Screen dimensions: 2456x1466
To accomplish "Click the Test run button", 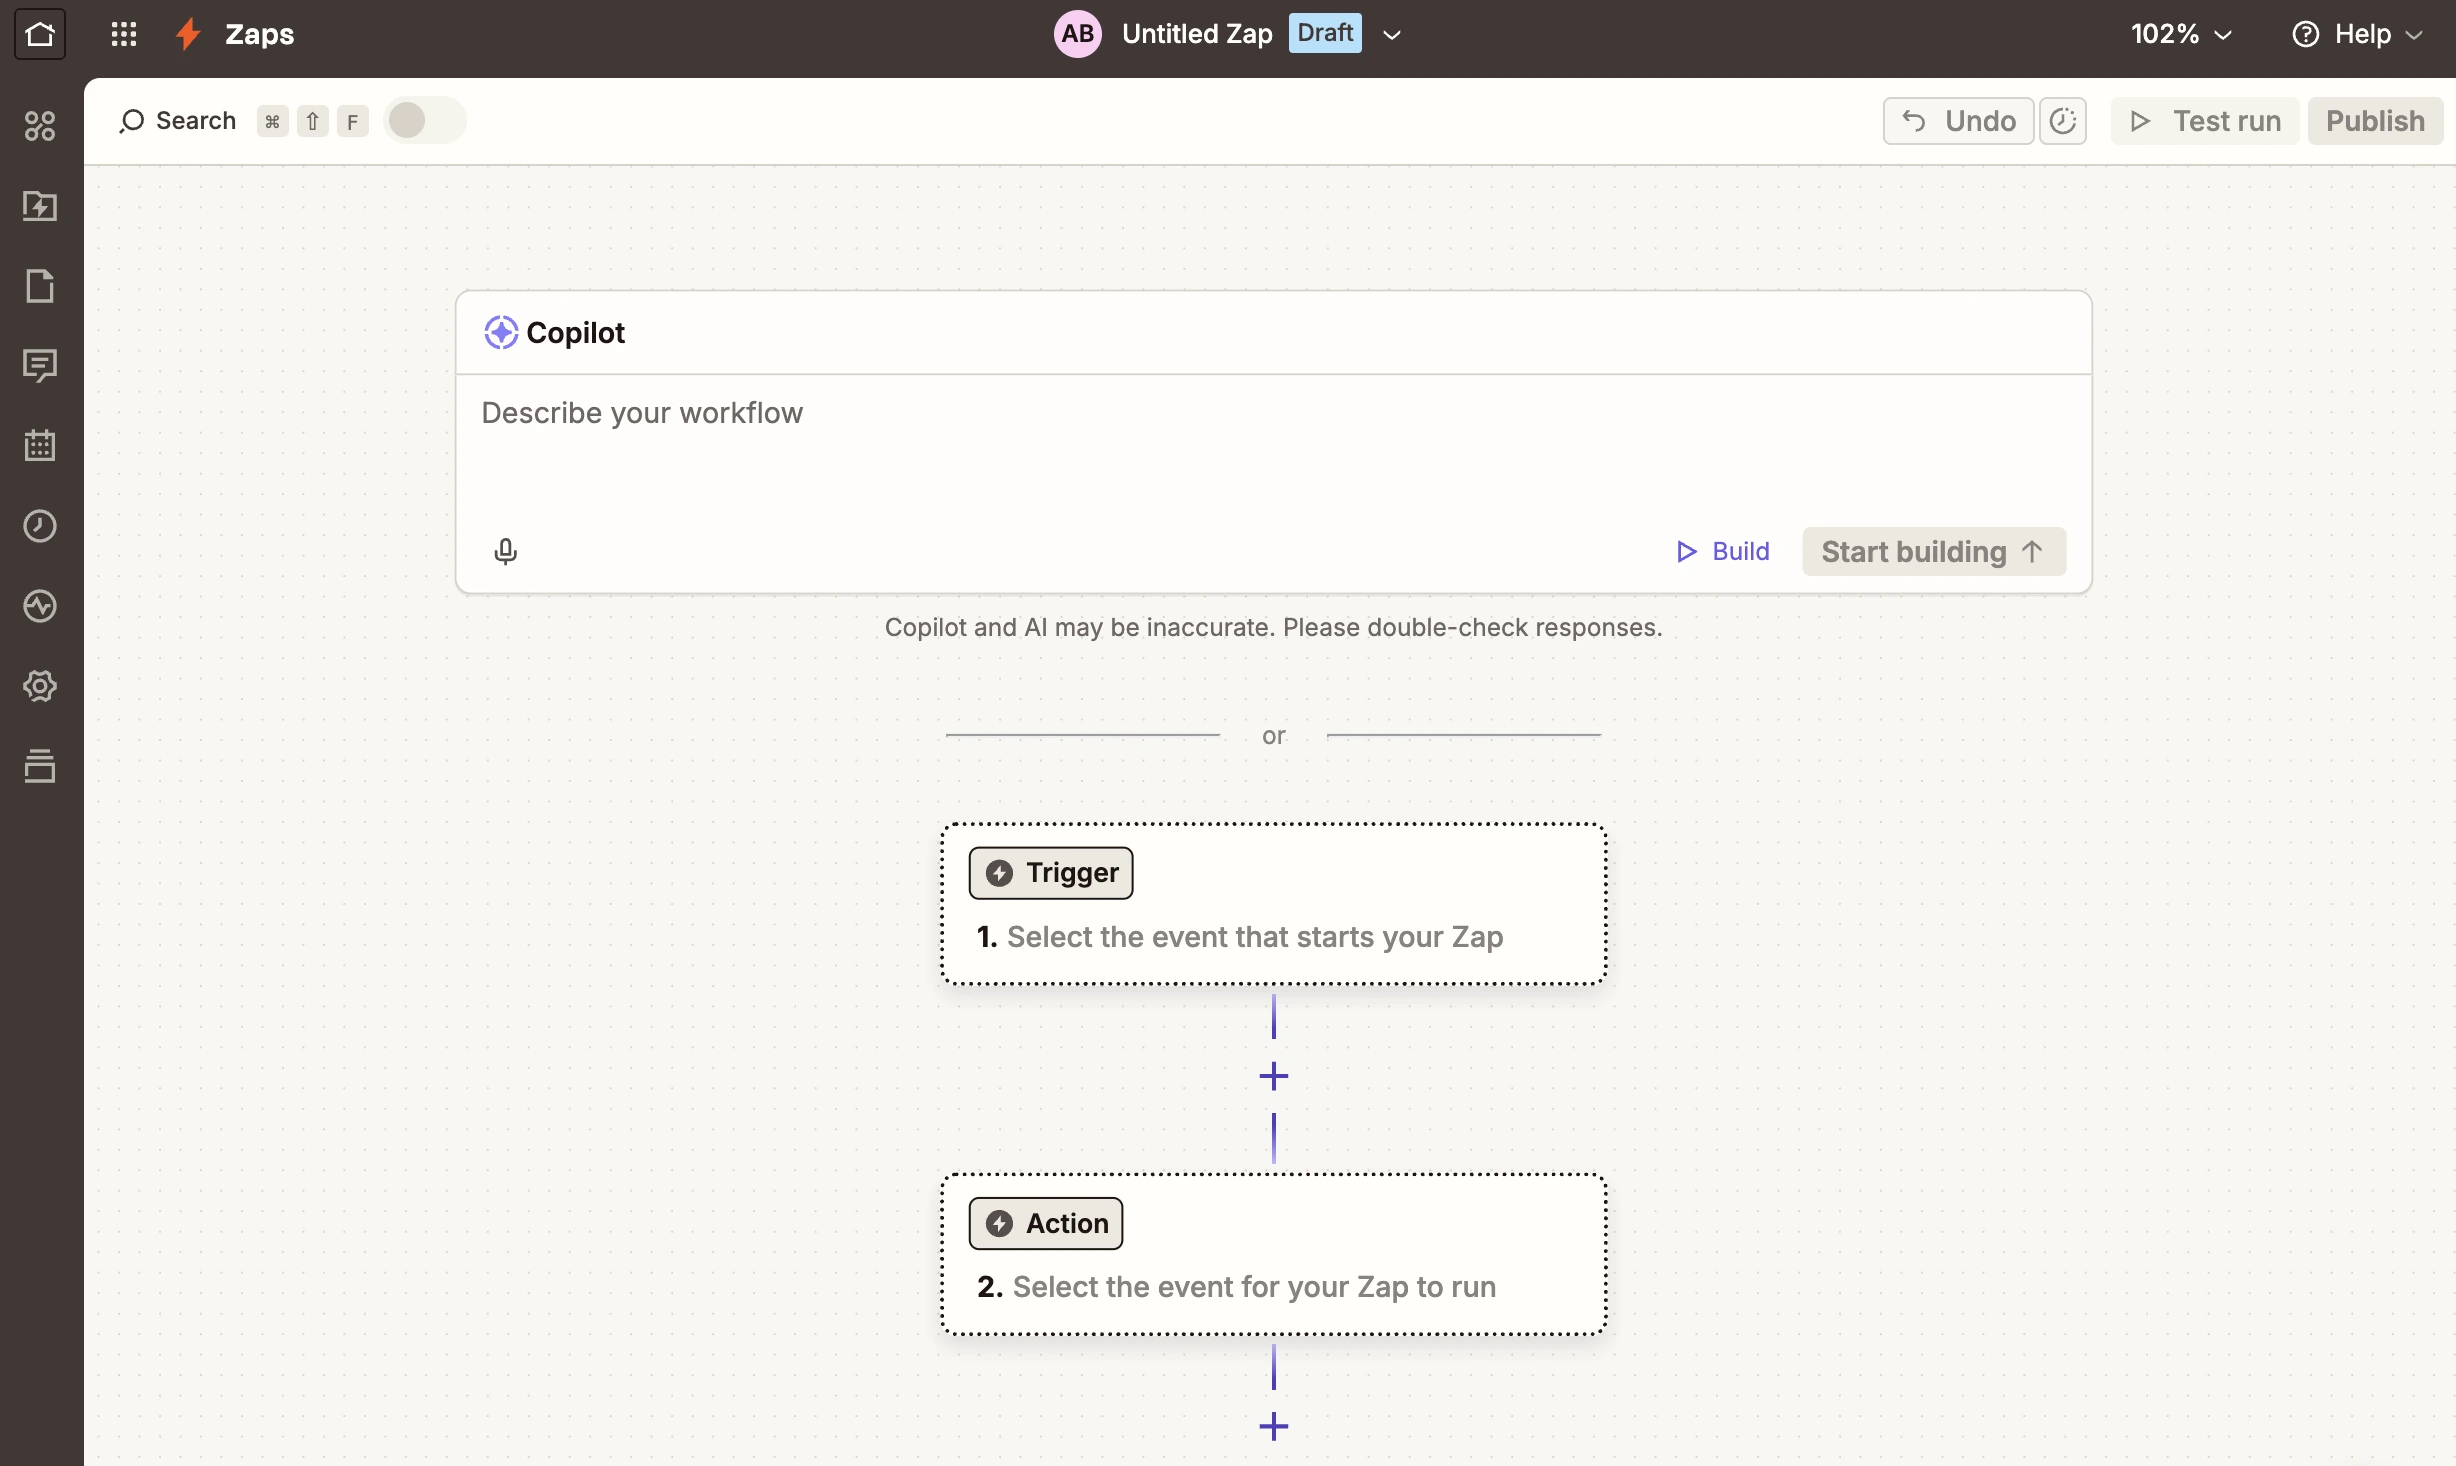I will (x=2205, y=121).
